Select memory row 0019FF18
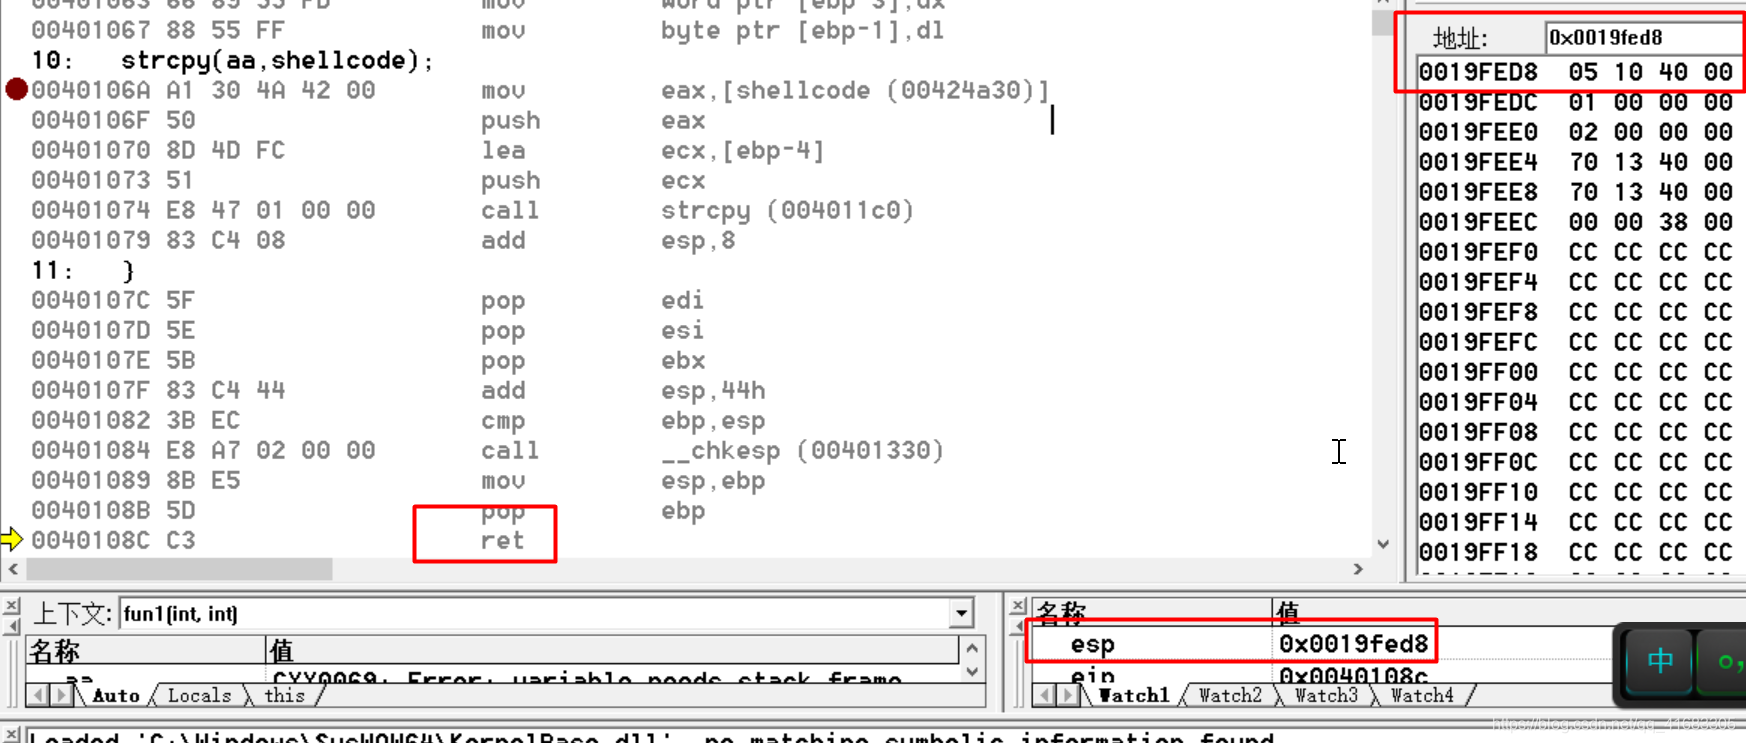This screenshot has height=743, width=1746. [x=1576, y=552]
